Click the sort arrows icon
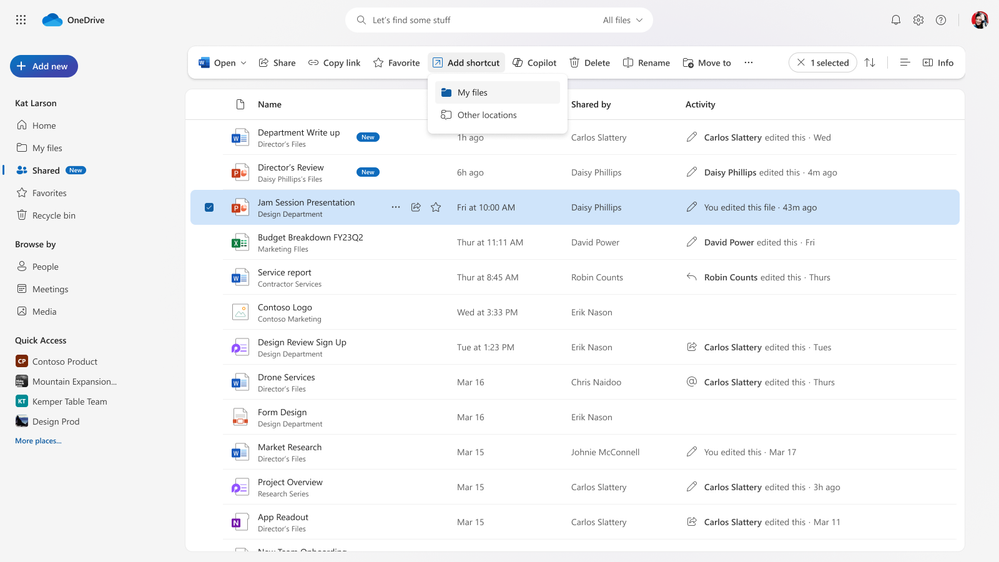This screenshot has height=562, width=999. click(870, 63)
